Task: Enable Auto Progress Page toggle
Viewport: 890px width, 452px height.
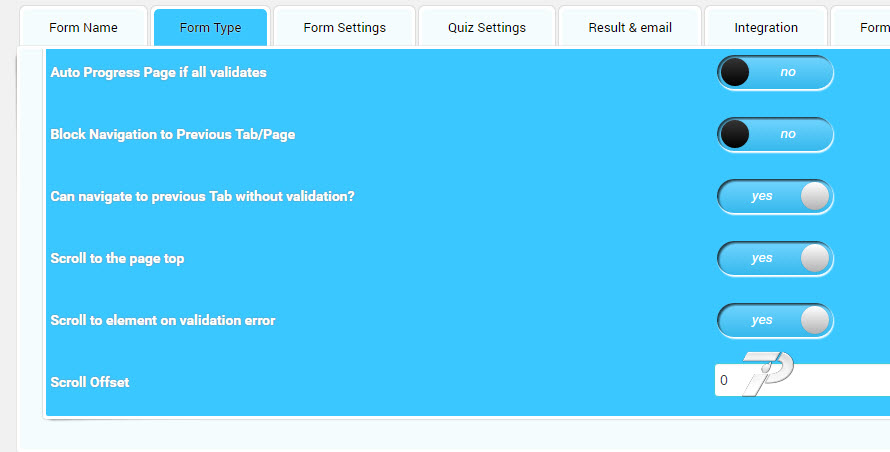Action: tap(775, 73)
